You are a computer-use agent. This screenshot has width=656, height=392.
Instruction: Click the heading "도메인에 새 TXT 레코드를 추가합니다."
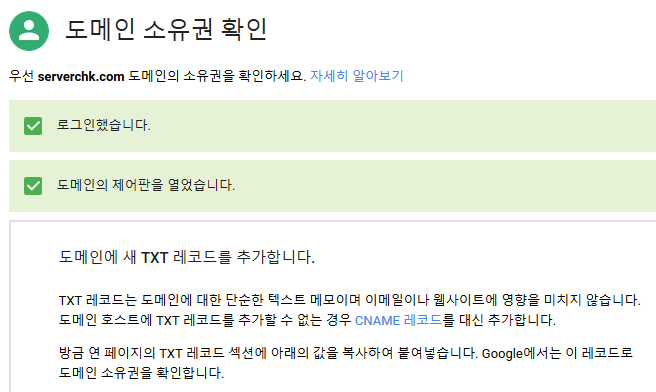coord(187,257)
